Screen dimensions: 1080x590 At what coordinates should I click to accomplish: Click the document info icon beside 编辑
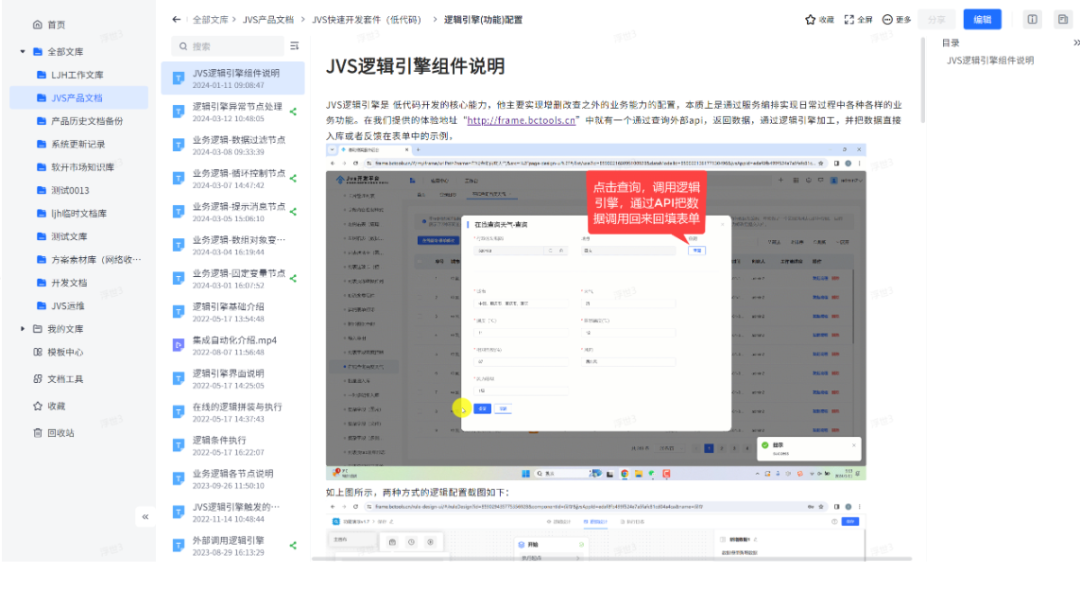coord(1033,19)
